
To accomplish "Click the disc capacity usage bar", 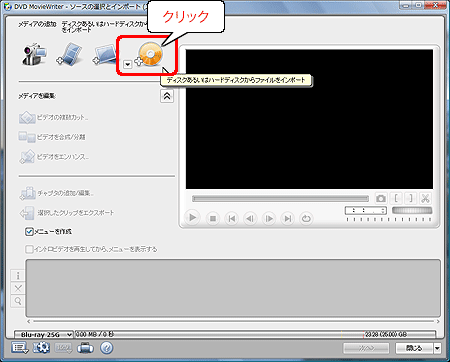I will tap(255, 334).
